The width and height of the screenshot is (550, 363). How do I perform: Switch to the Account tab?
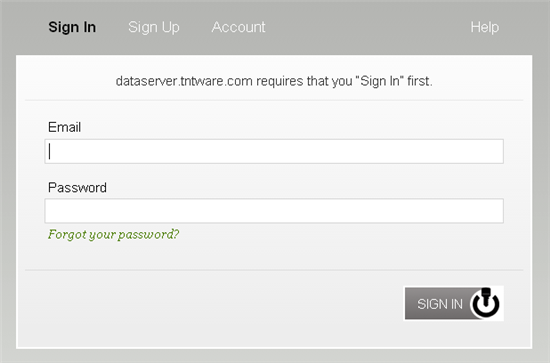pos(239,27)
